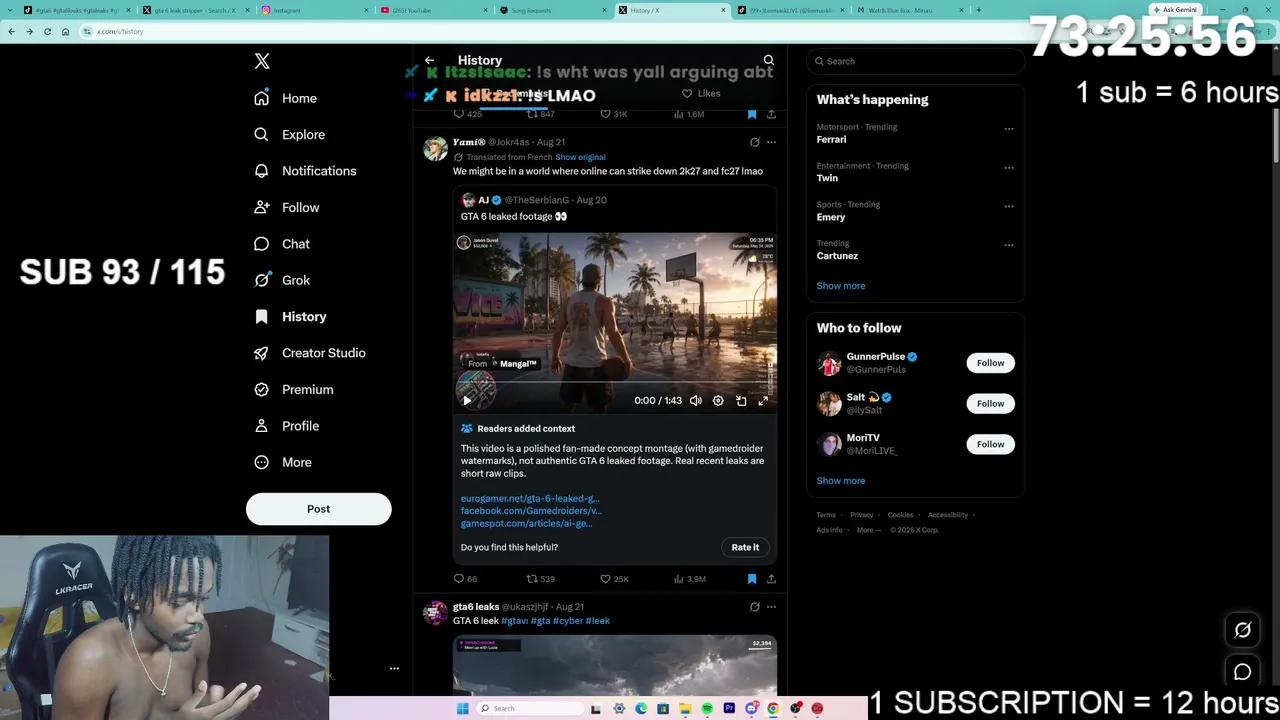The height and width of the screenshot is (720, 1280).
Task: Switch to the Song Requests browser tab
Action: coord(552,10)
